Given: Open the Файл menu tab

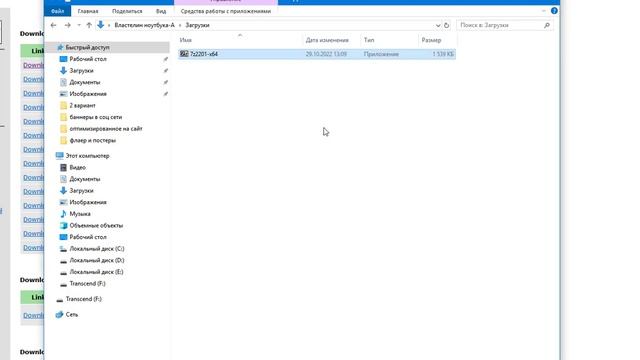Looking at the screenshot, I should [x=58, y=11].
